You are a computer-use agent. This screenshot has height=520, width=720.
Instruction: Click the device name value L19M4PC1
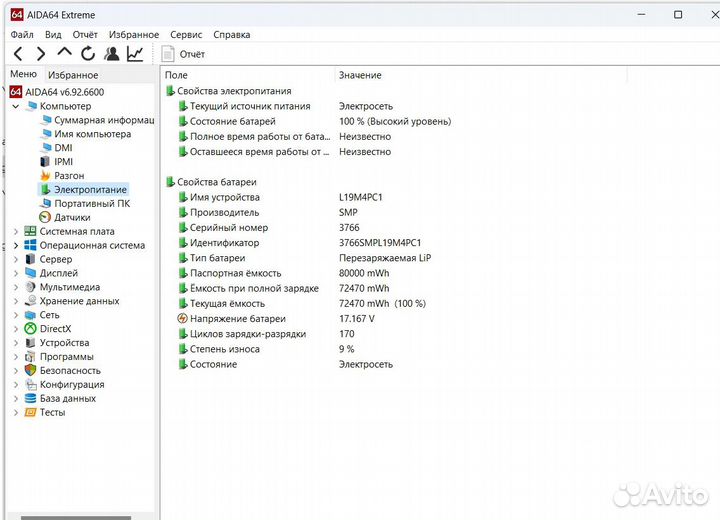click(360, 197)
